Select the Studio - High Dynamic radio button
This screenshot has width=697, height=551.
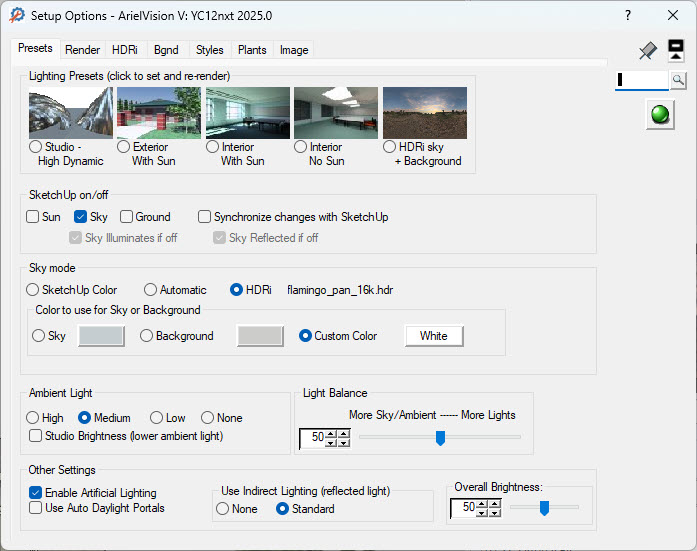[35, 147]
